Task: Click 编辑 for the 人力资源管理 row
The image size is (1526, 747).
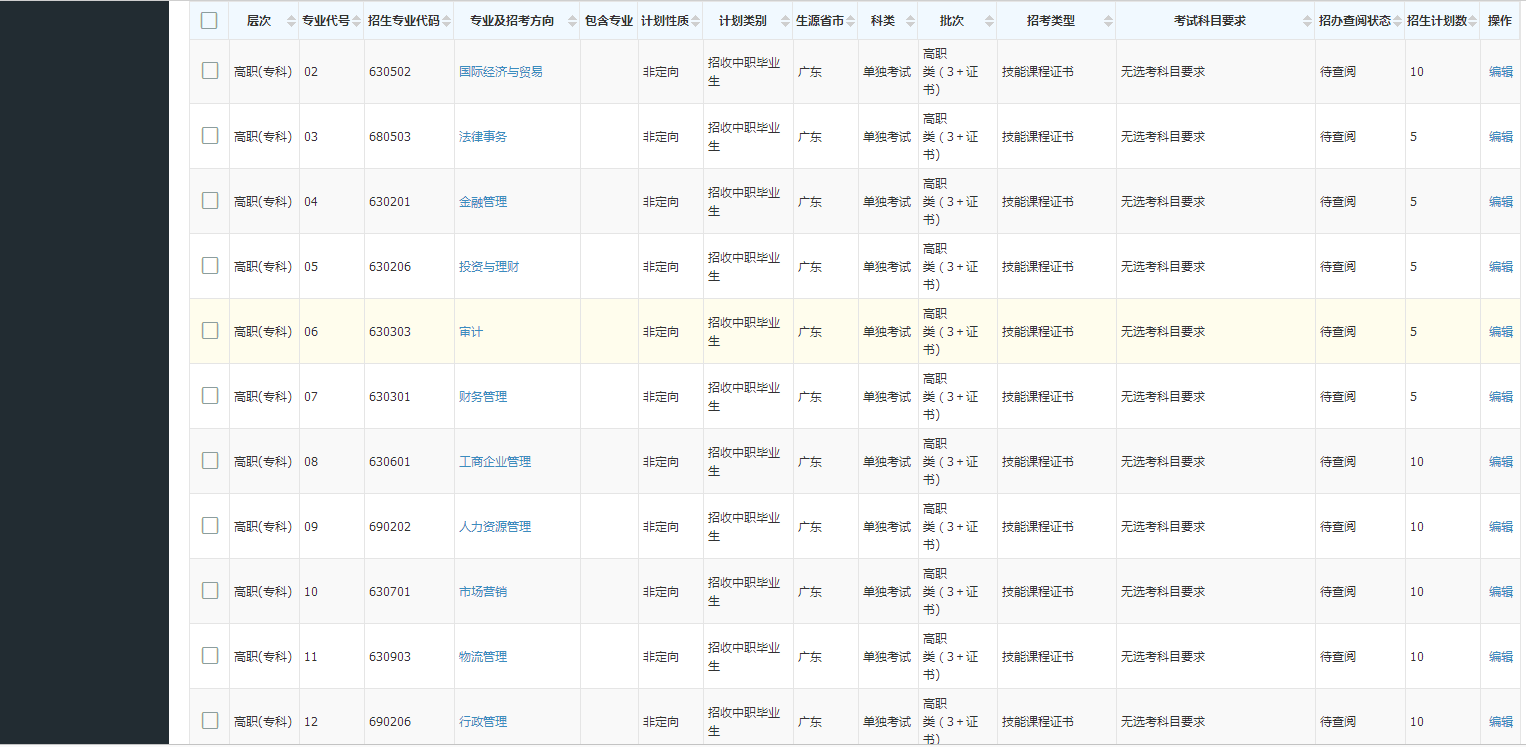Action: (1501, 527)
